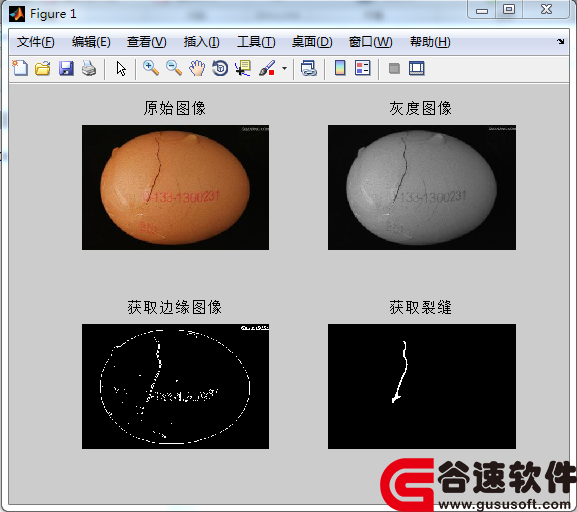Click the Link Plot icon
Viewport: 577px width, 512px height.
point(308,68)
